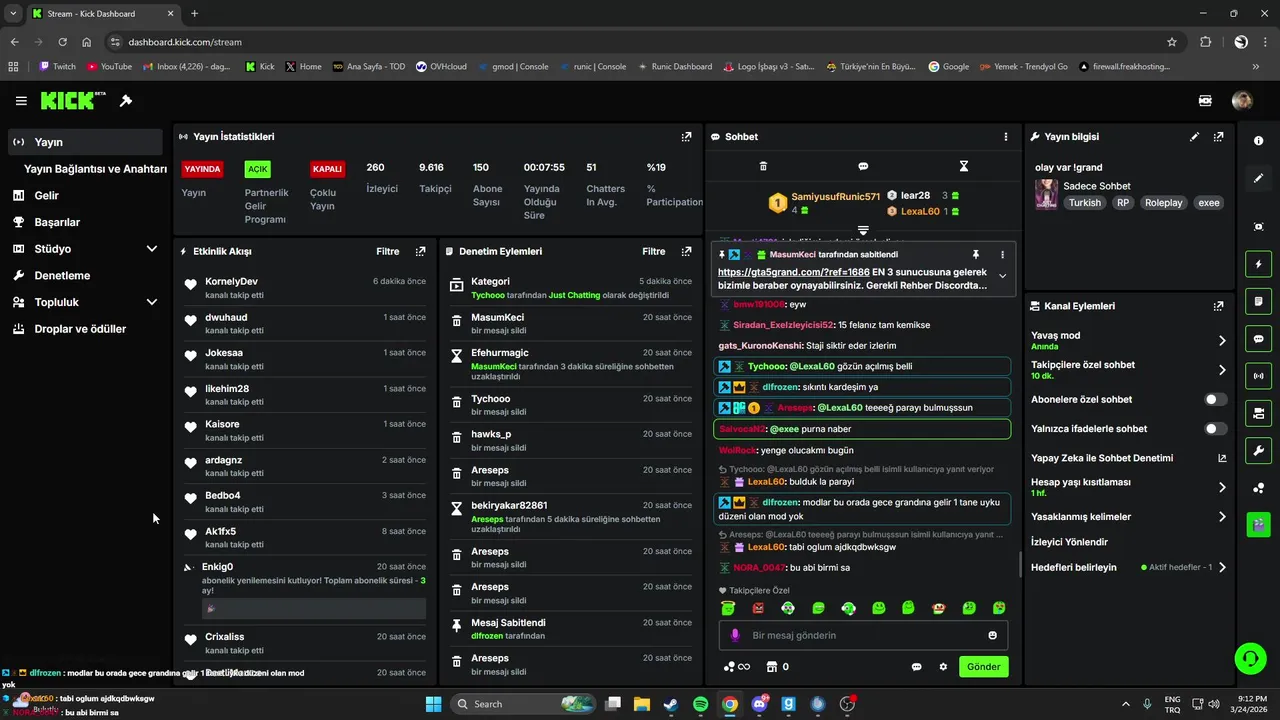Click the info icon in right sidebar

pyautogui.click(x=1258, y=141)
